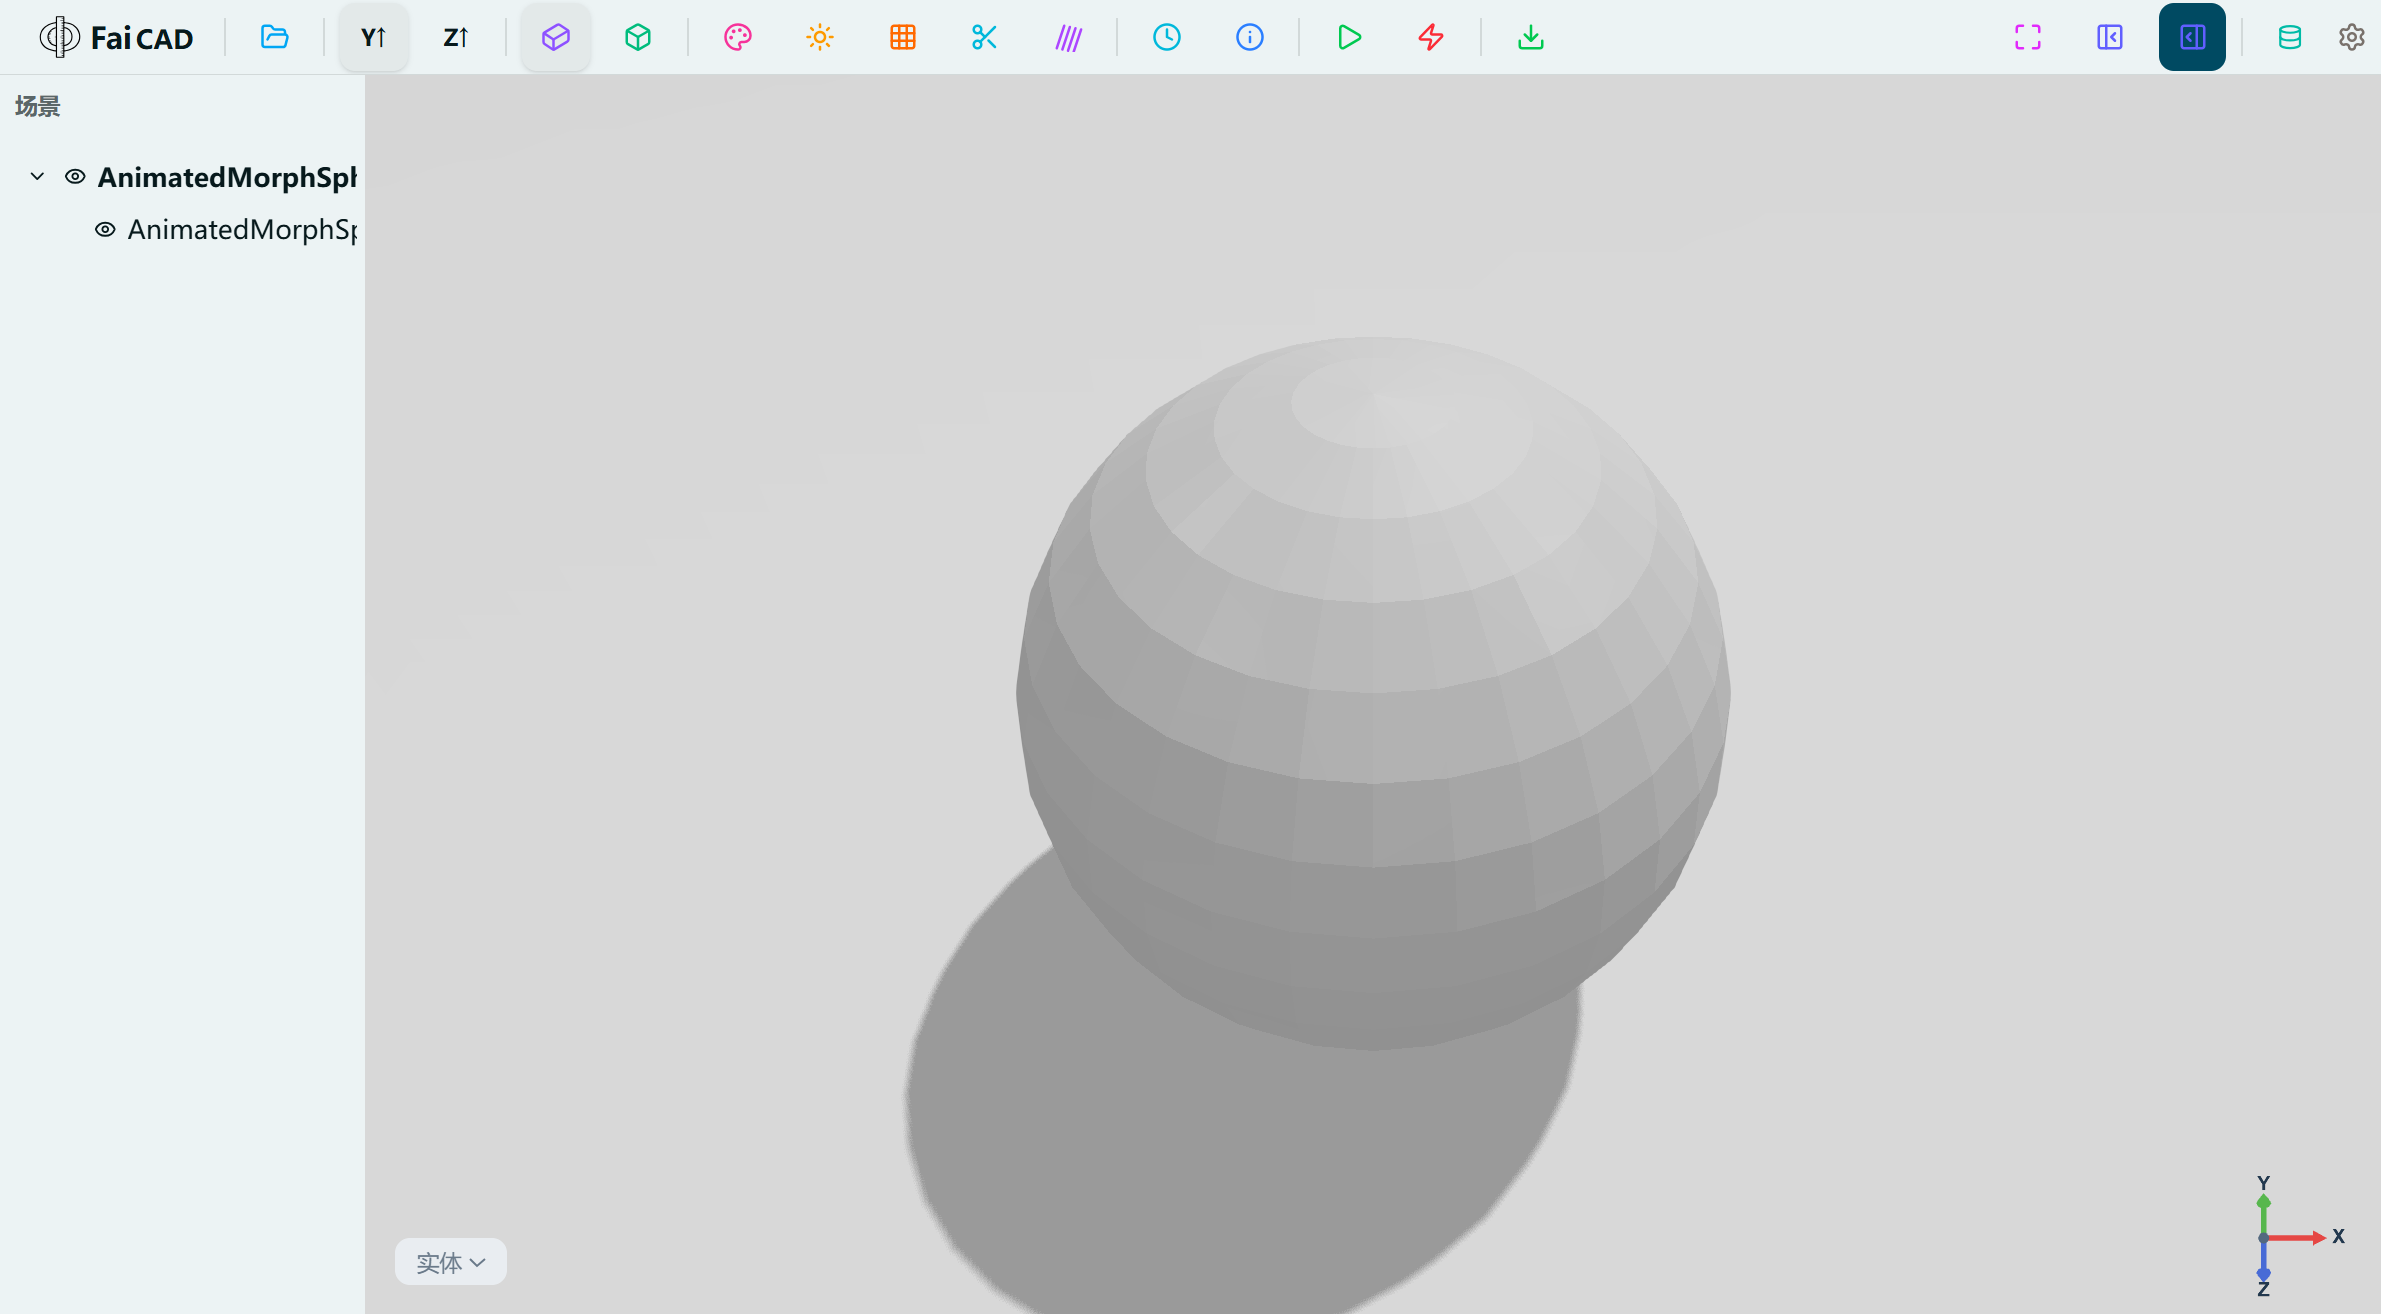Click the Fai CAD logo
This screenshot has height=1314, width=2381.
[x=116, y=37]
